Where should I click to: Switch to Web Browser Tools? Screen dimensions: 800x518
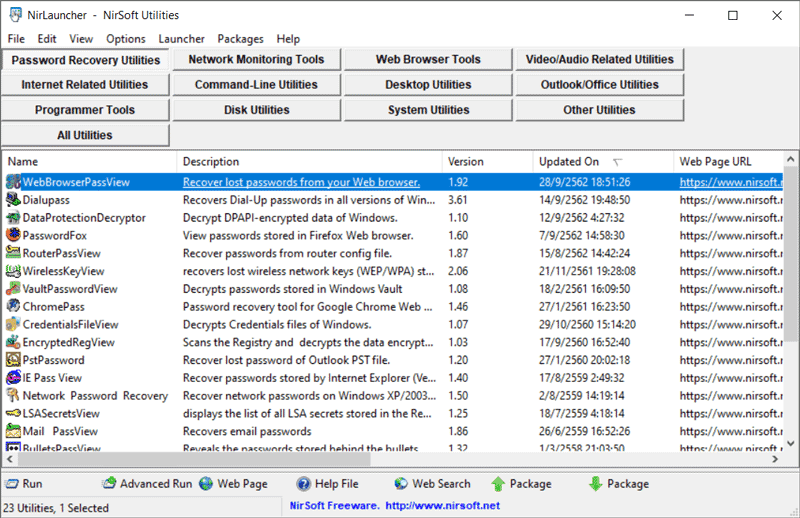429,59
